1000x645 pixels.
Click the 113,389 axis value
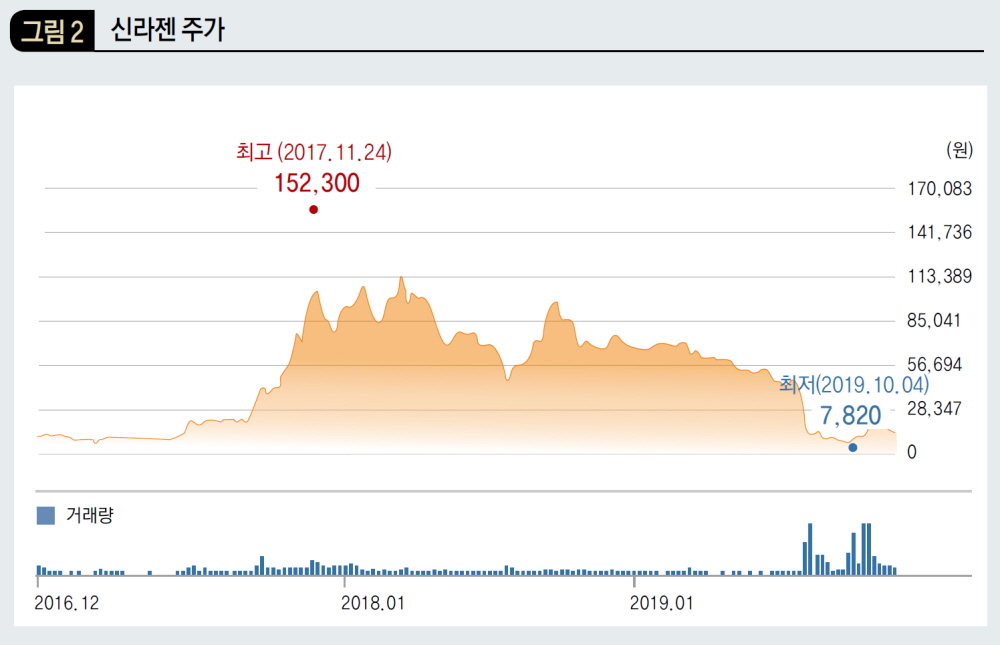(939, 276)
